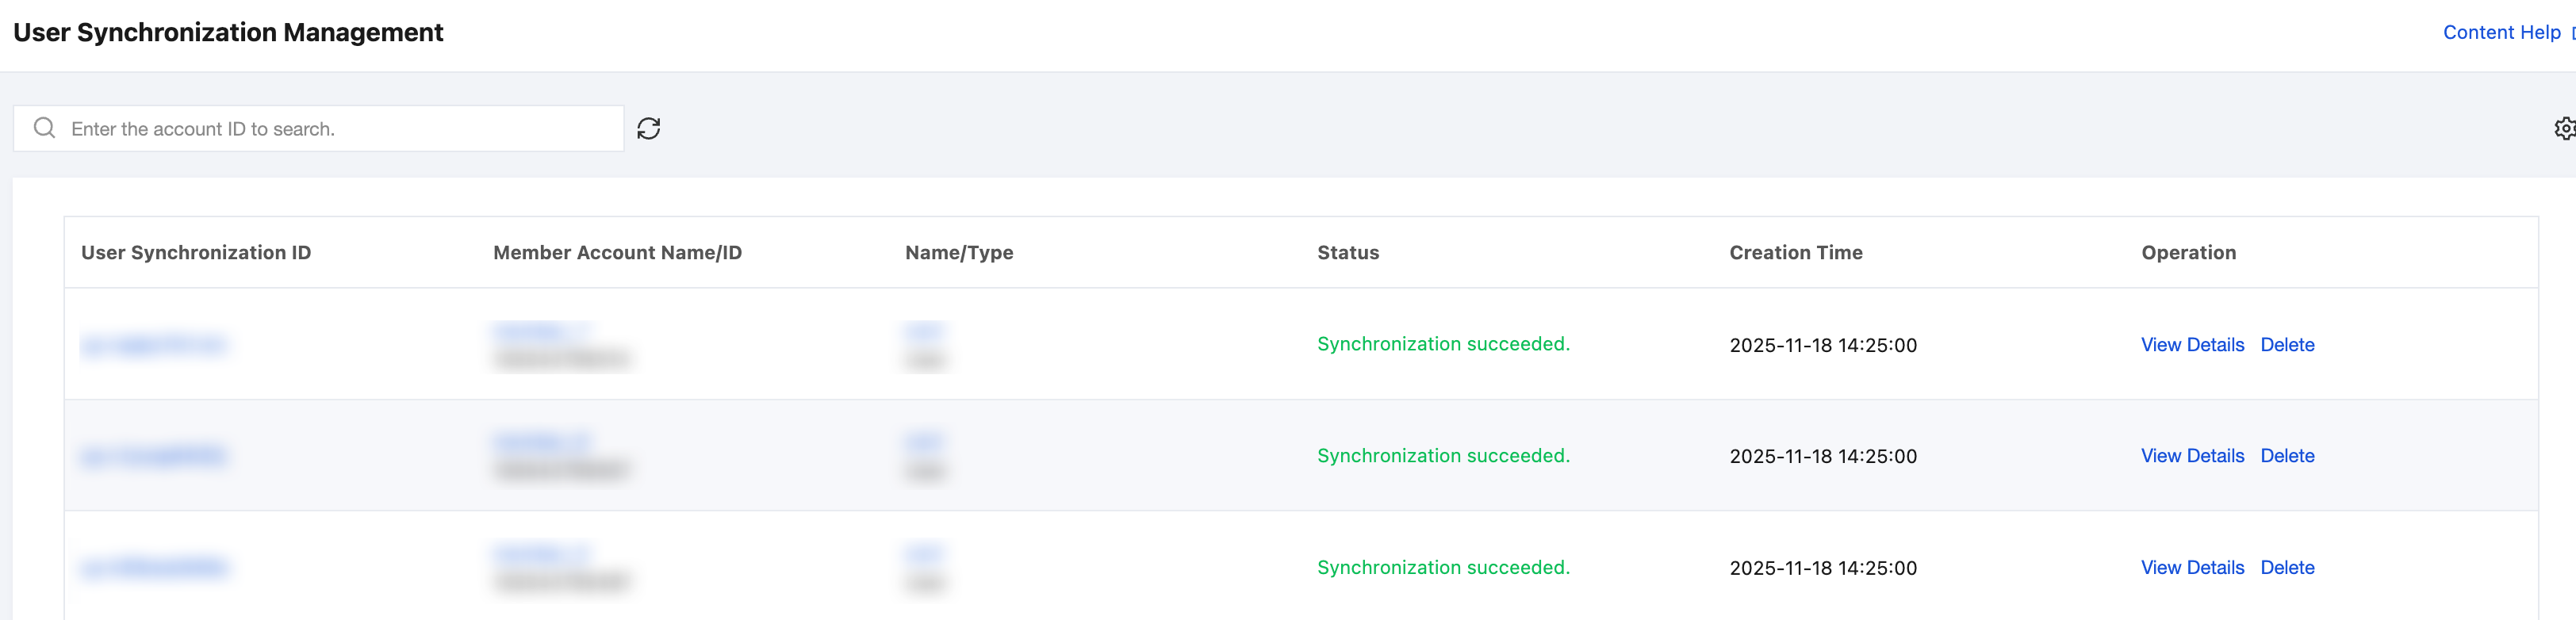The width and height of the screenshot is (2576, 620).
Task: Open table settings via the gear icon
Action: coord(2564,129)
